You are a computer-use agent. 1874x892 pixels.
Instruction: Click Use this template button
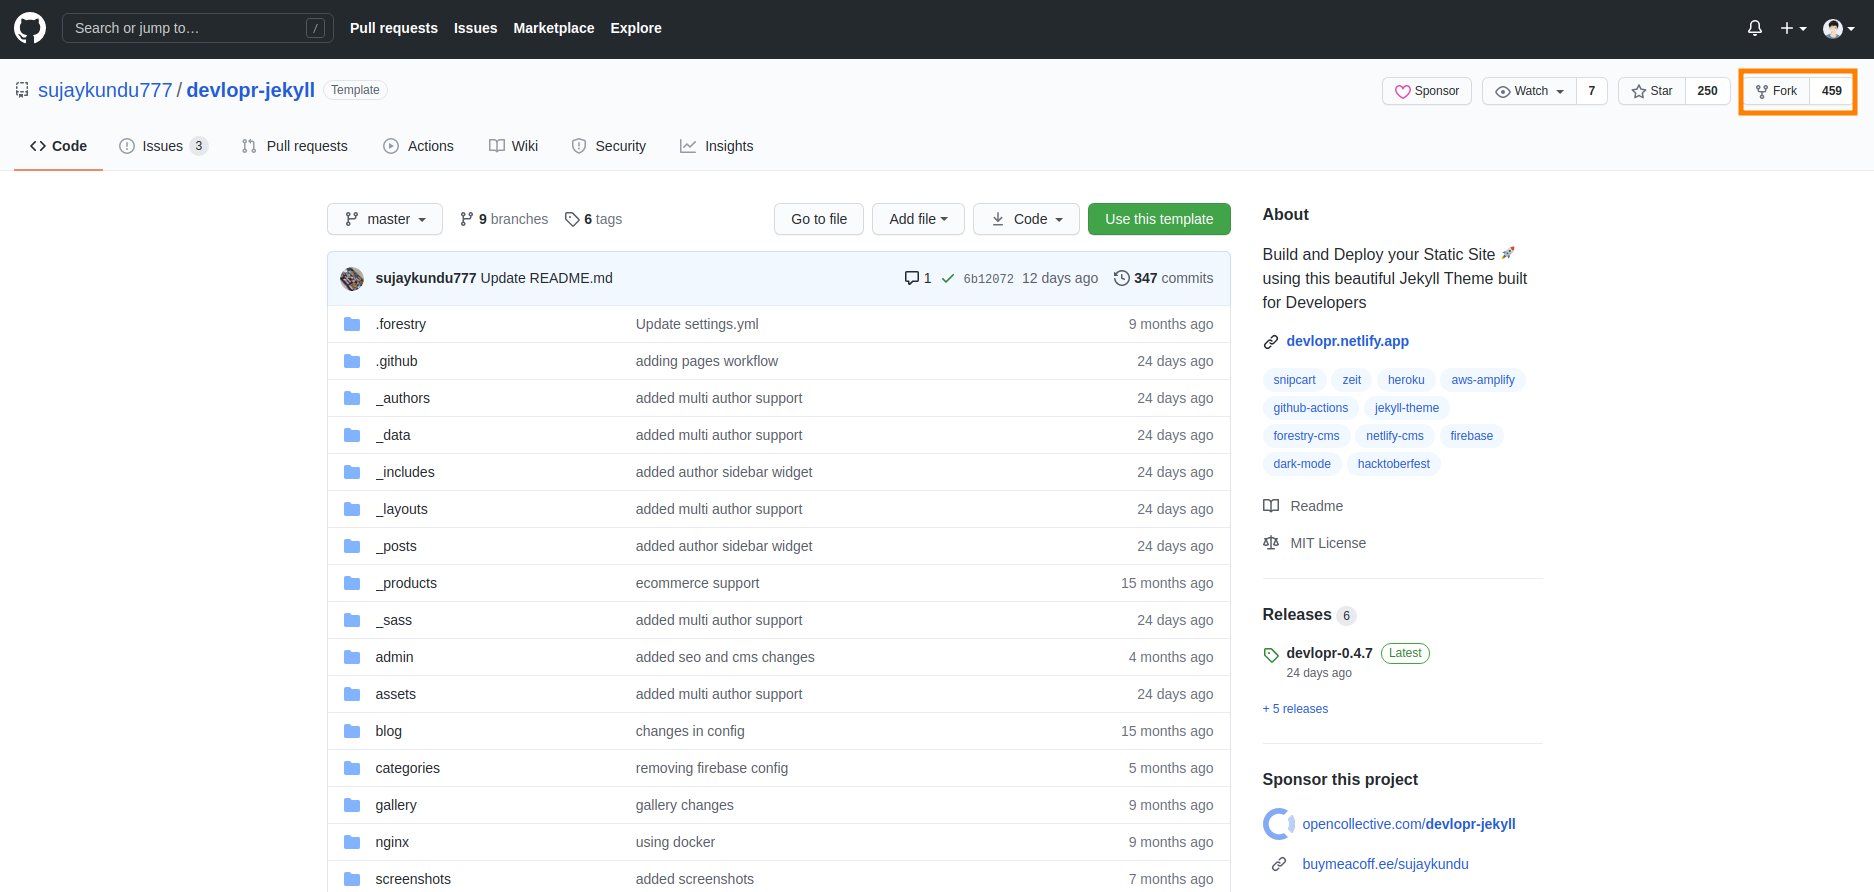click(x=1159, y=219)
